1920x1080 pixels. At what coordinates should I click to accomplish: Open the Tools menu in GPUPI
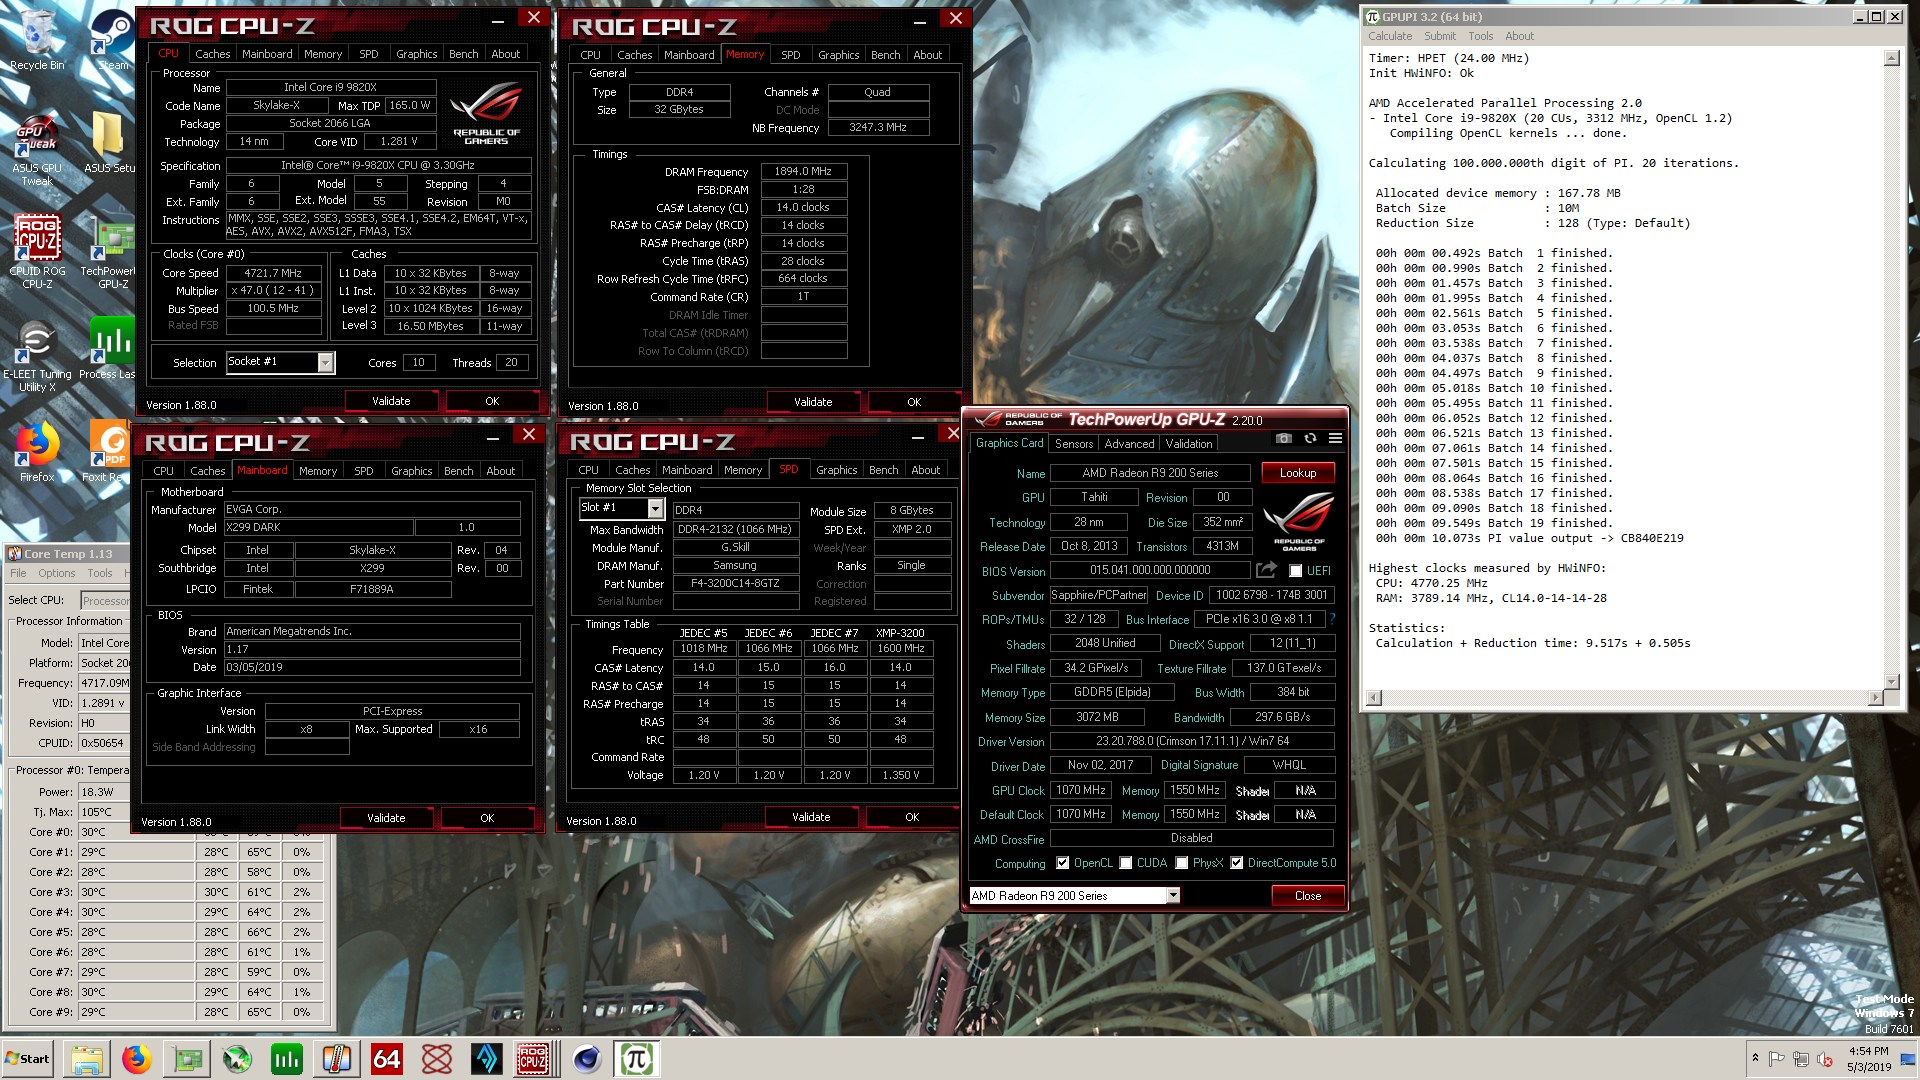coord(1481,36)
